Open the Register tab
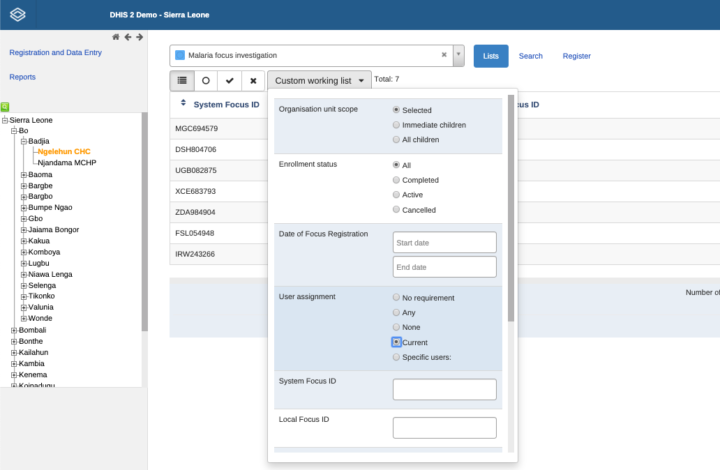The height and width of the screenshot is (470, 720). tap(577, 56)
